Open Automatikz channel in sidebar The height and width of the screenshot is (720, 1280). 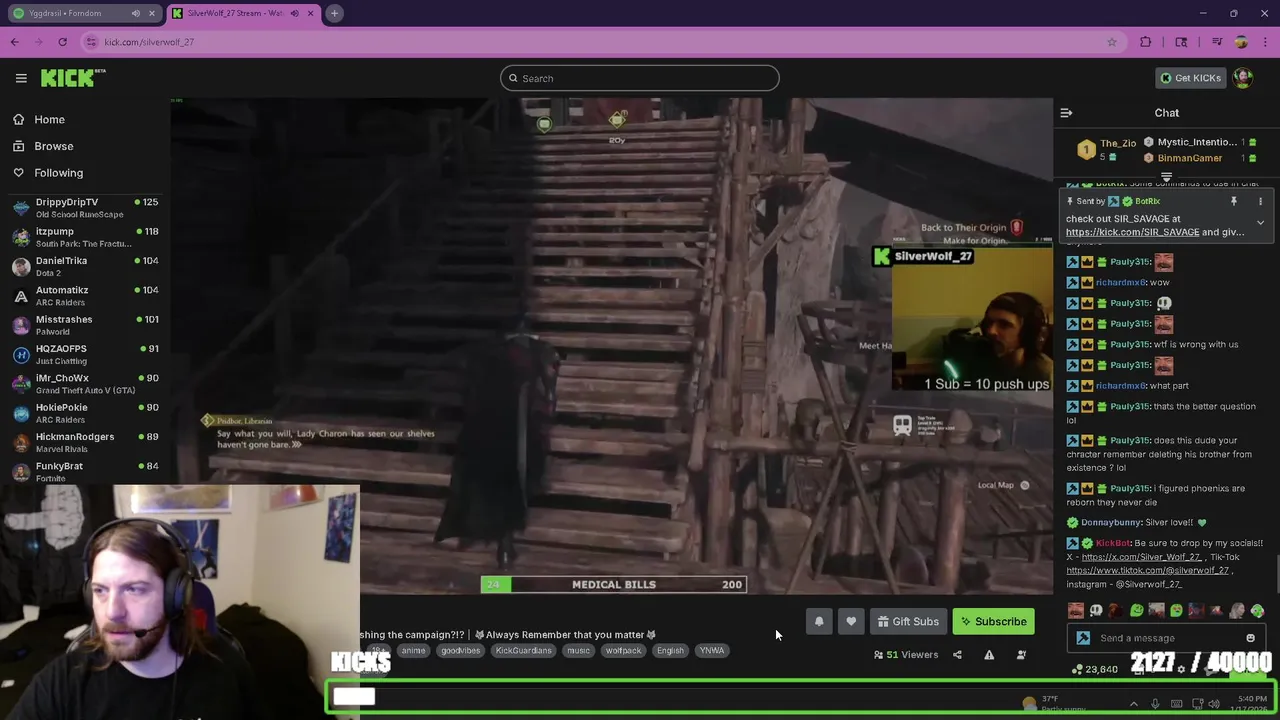85,295
